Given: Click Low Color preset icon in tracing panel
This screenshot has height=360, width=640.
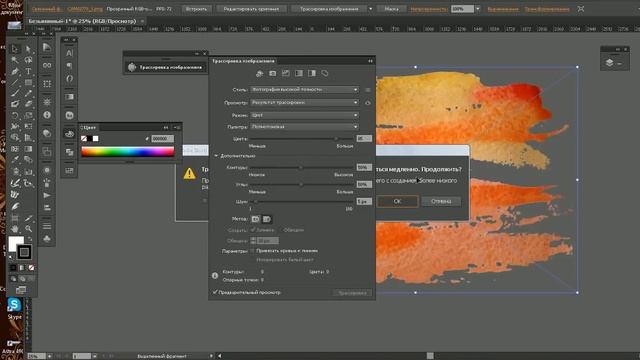Looking at the screenshot, I should pos(286,73).
